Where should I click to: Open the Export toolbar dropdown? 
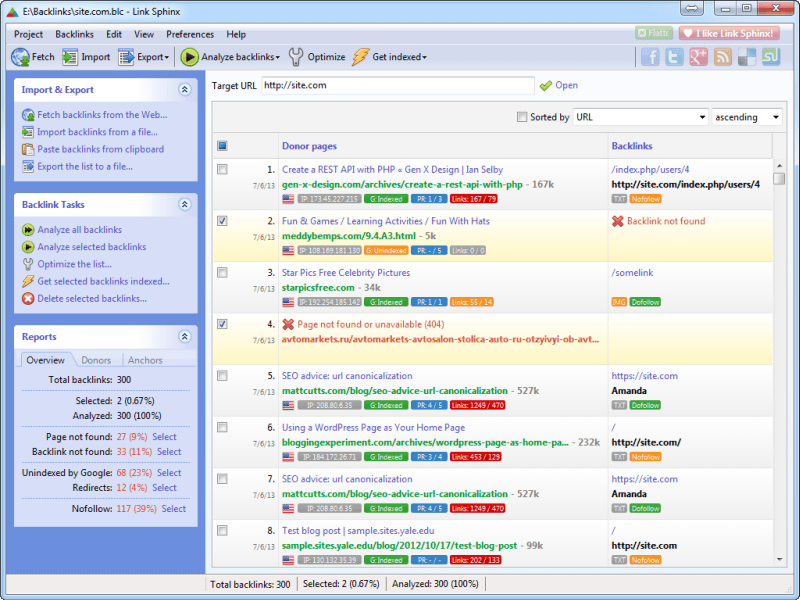(x=167, y=58)
